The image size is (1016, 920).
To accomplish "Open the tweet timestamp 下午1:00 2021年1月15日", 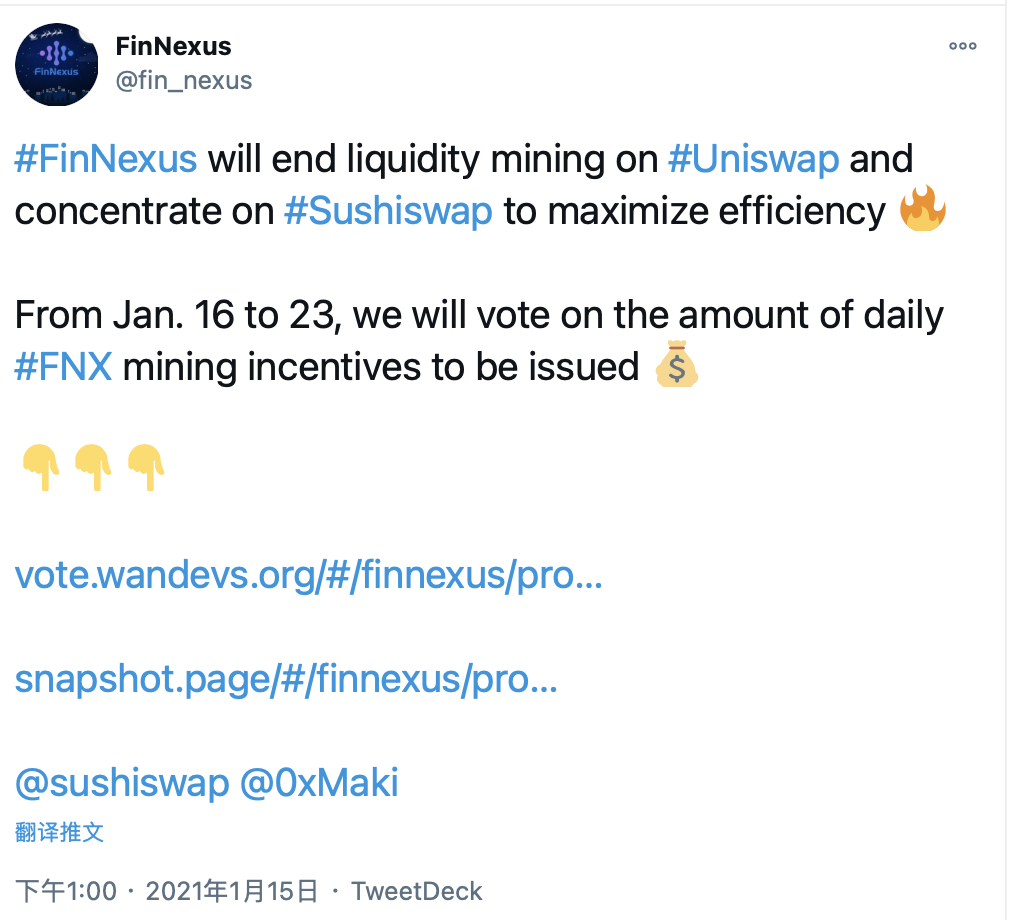I will [167, 891].
